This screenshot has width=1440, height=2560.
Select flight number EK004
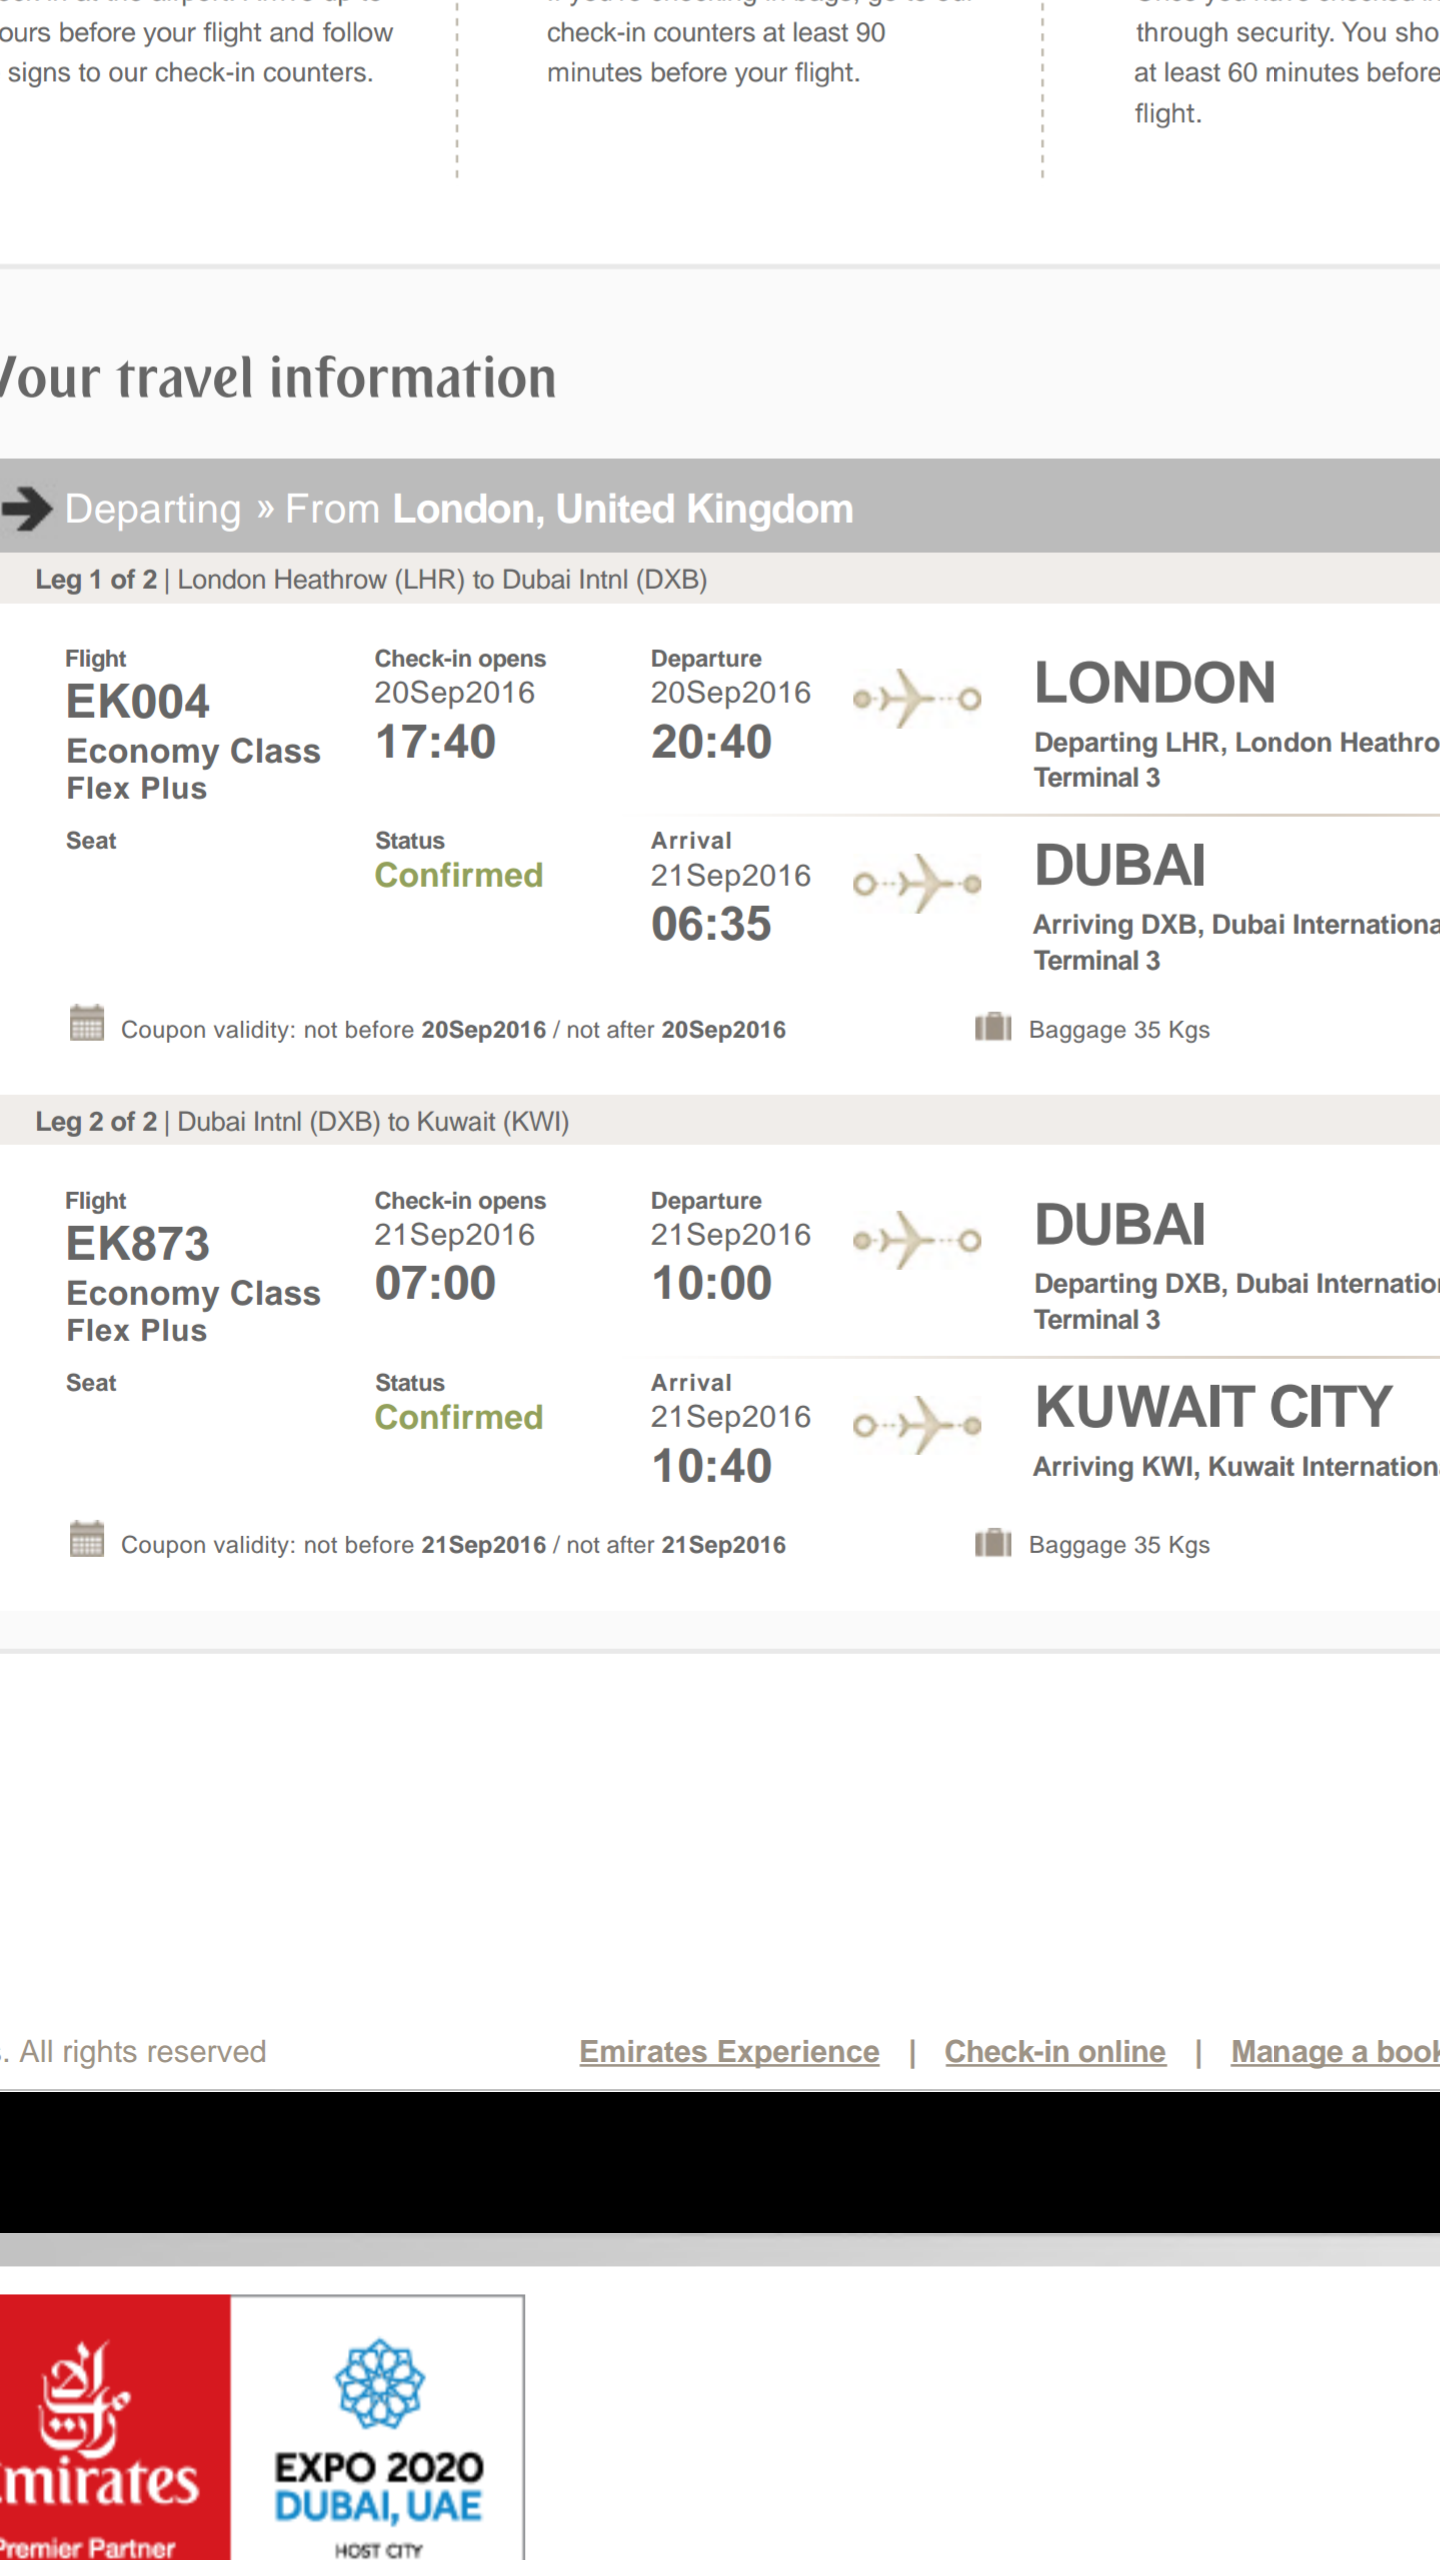138,702
